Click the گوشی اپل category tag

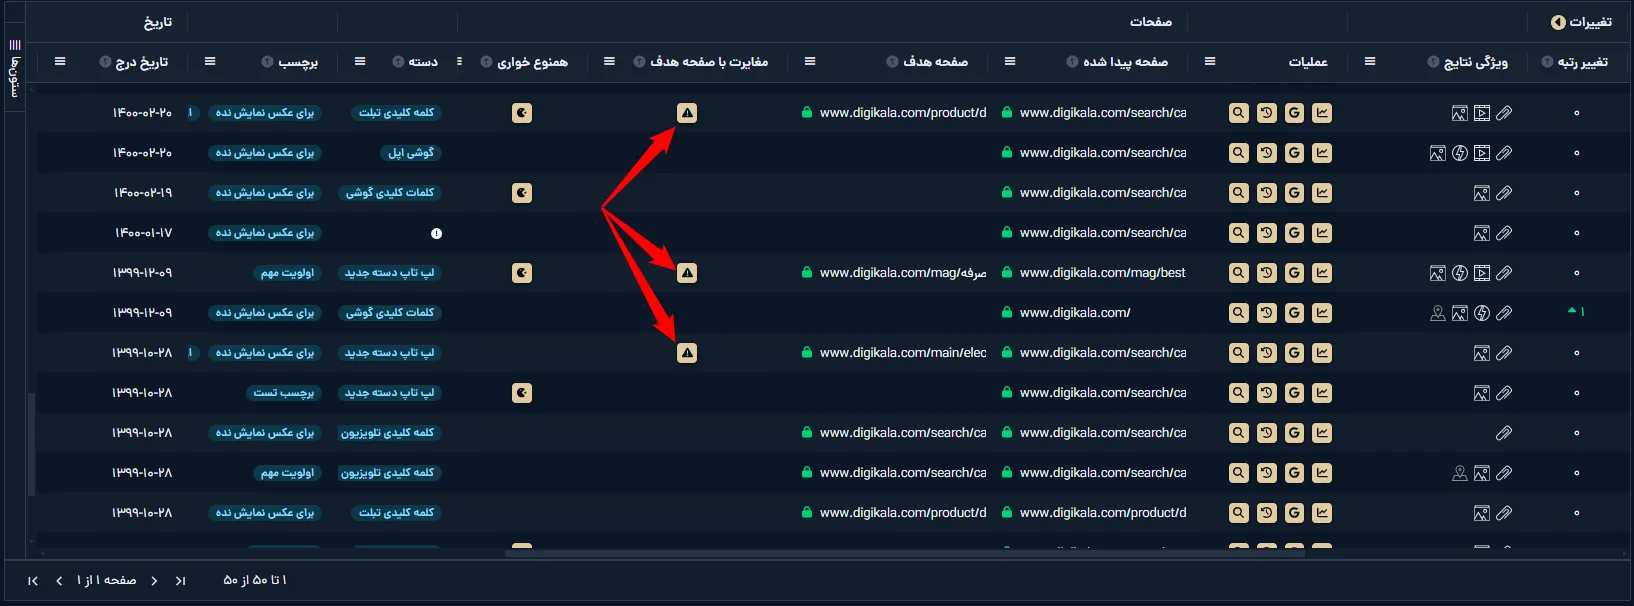coord(411,153)
